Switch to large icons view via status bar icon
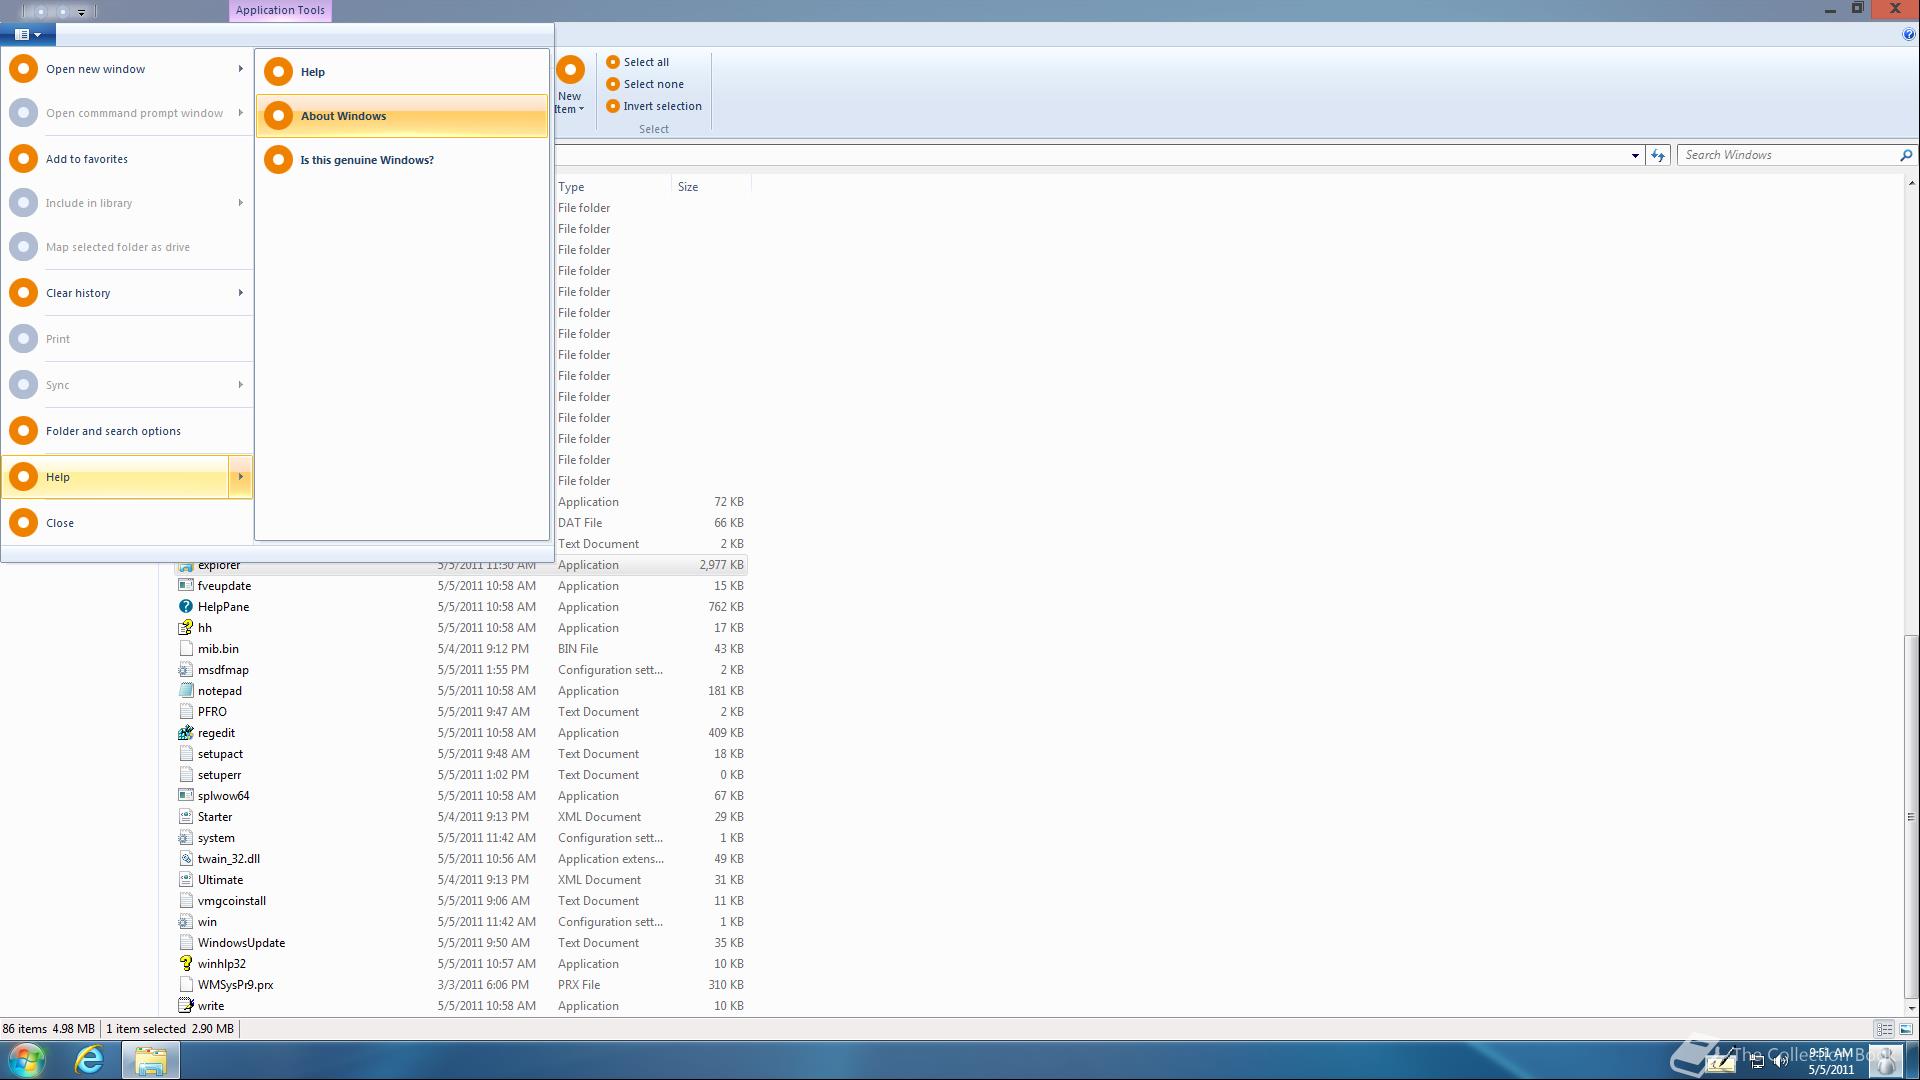The height and width of the screenshot is (1080, 1920). tap(1906, 1029)
